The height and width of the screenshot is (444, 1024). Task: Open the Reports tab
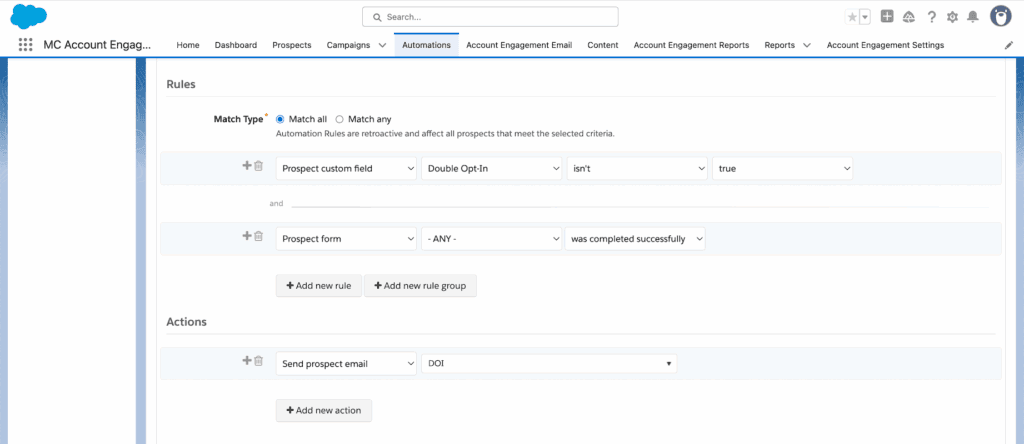780,45
